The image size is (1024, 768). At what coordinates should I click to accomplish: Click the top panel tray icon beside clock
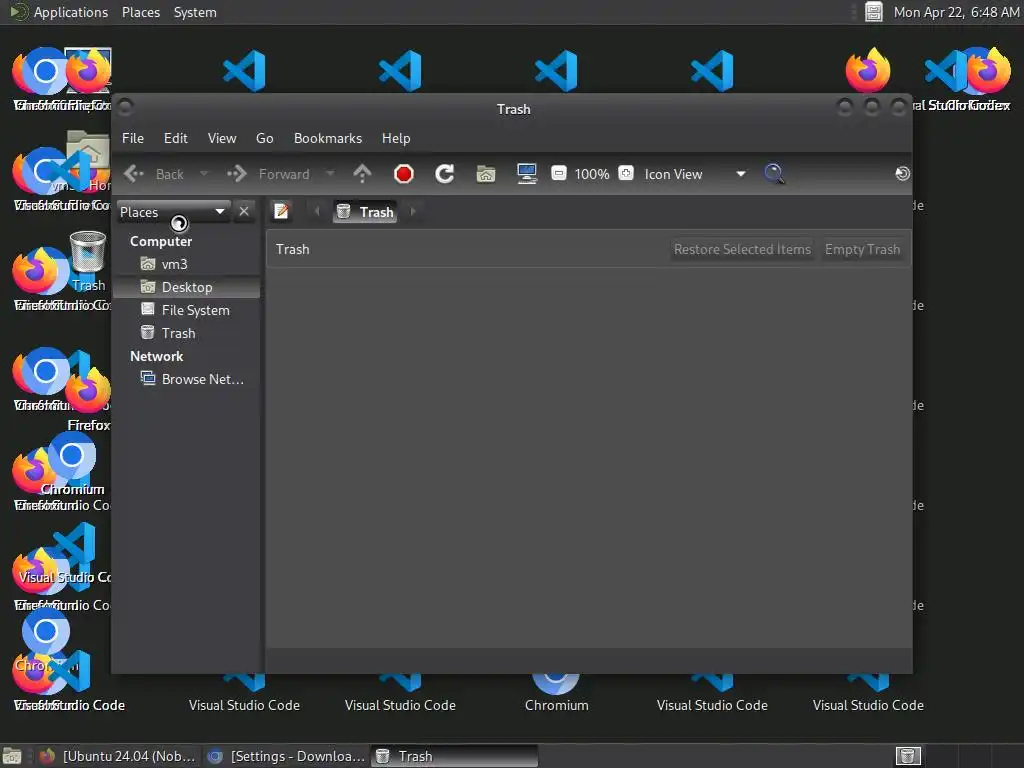(874, 12)
